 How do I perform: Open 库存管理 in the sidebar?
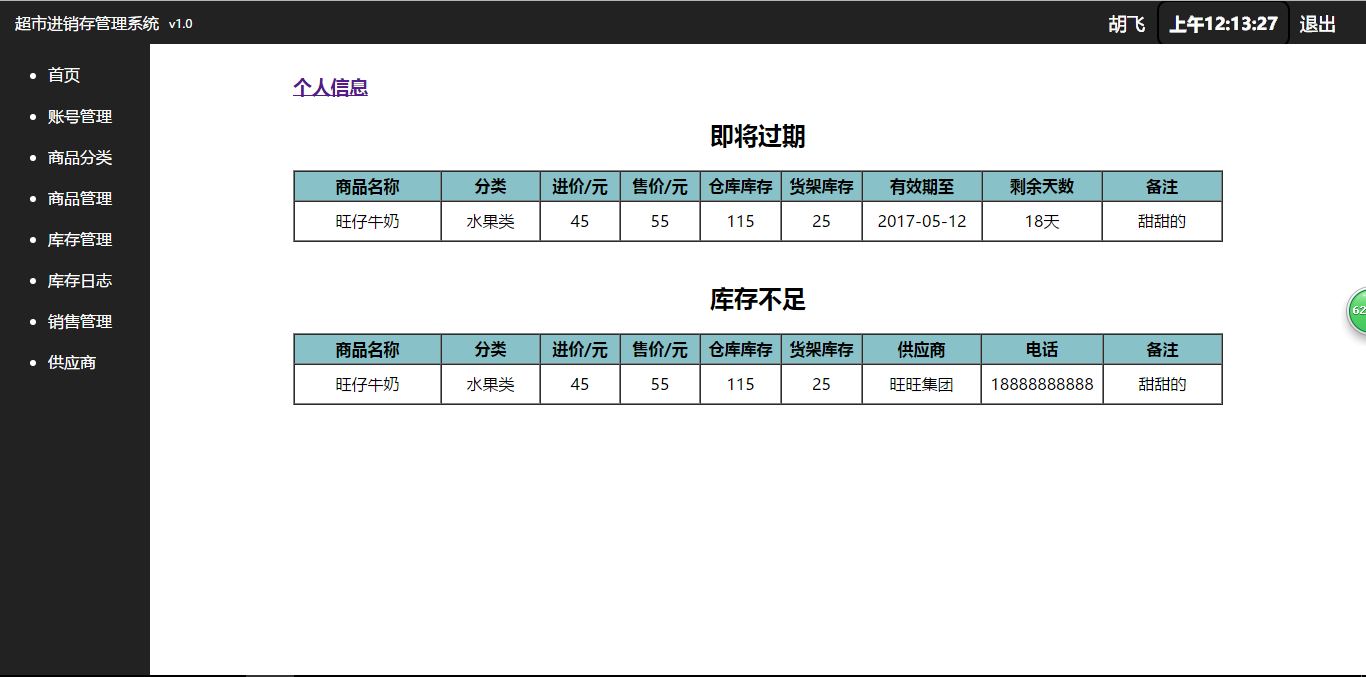click(x=80, y=239)
